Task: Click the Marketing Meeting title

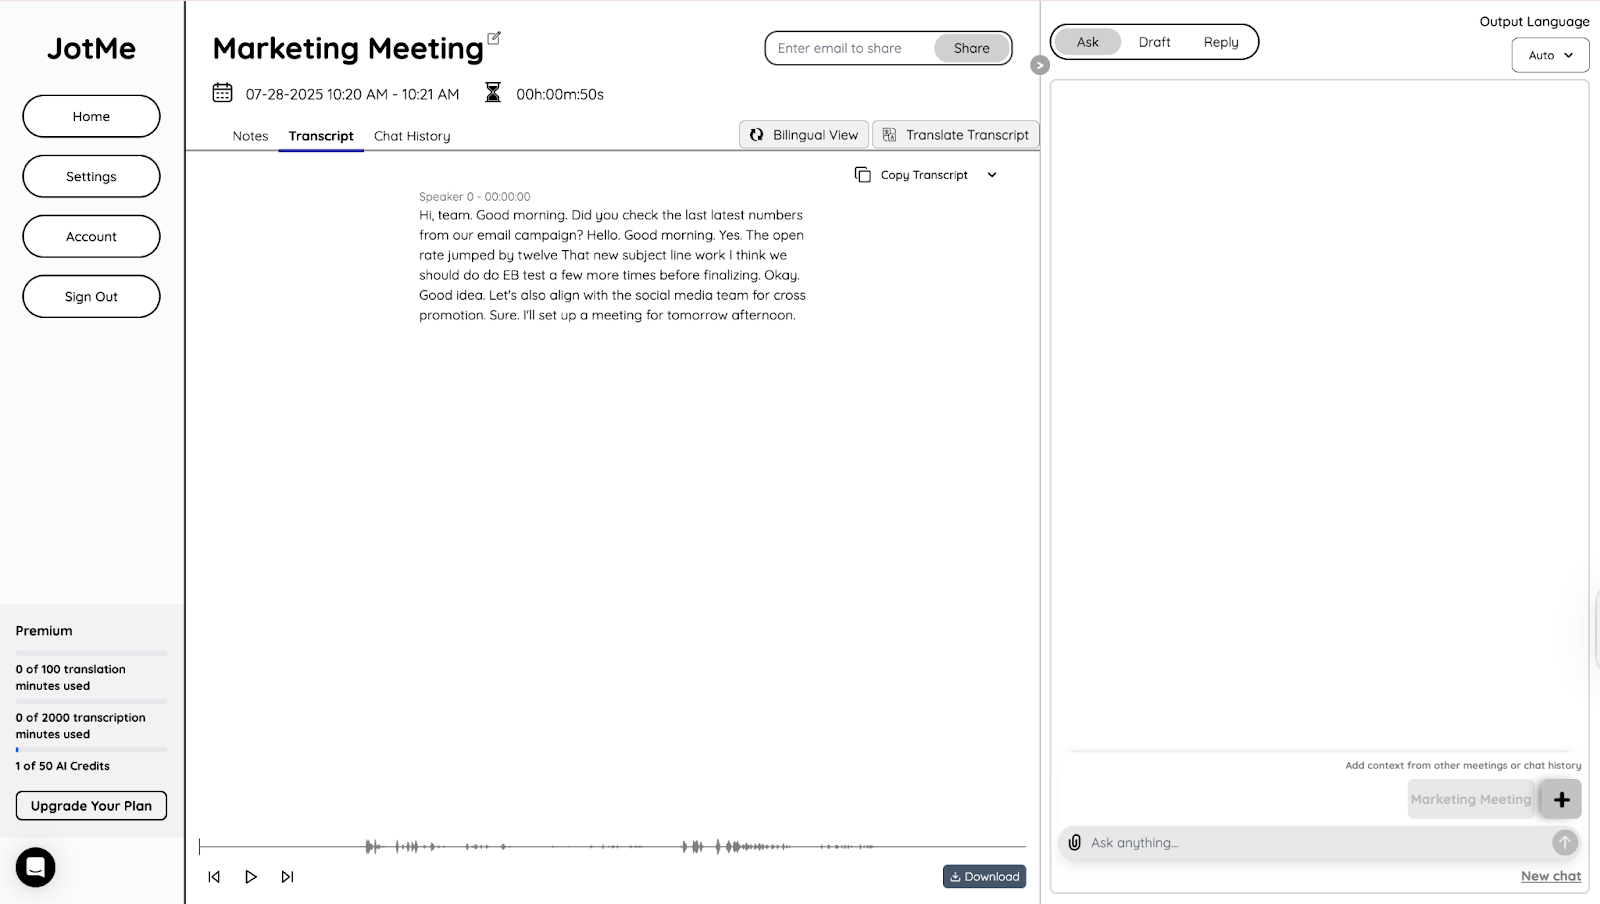Action: (348, 49)
